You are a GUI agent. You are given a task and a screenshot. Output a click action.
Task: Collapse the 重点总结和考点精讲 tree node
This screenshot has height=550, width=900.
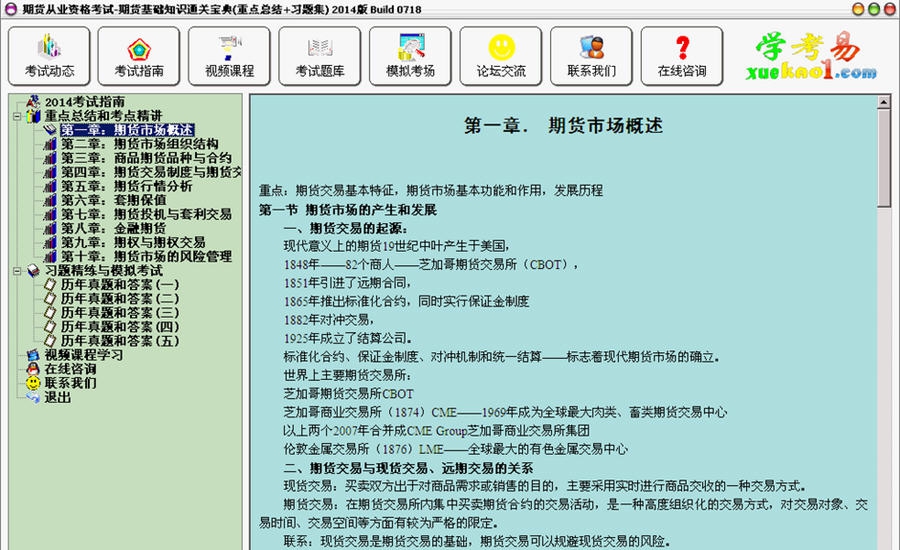(x=17, y=117)
